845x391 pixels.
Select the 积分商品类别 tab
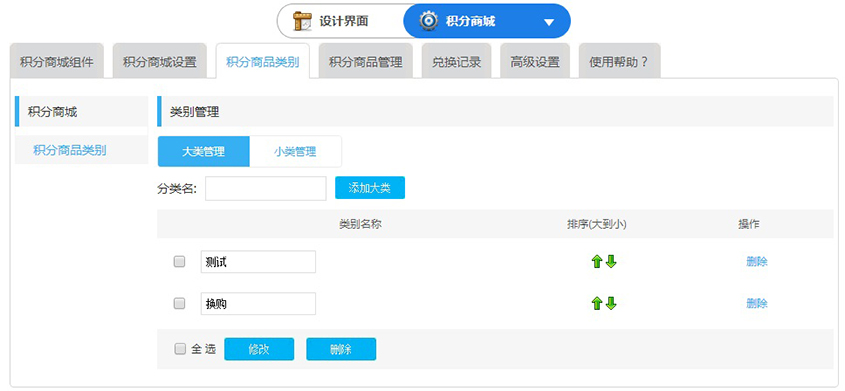point(262,61)
